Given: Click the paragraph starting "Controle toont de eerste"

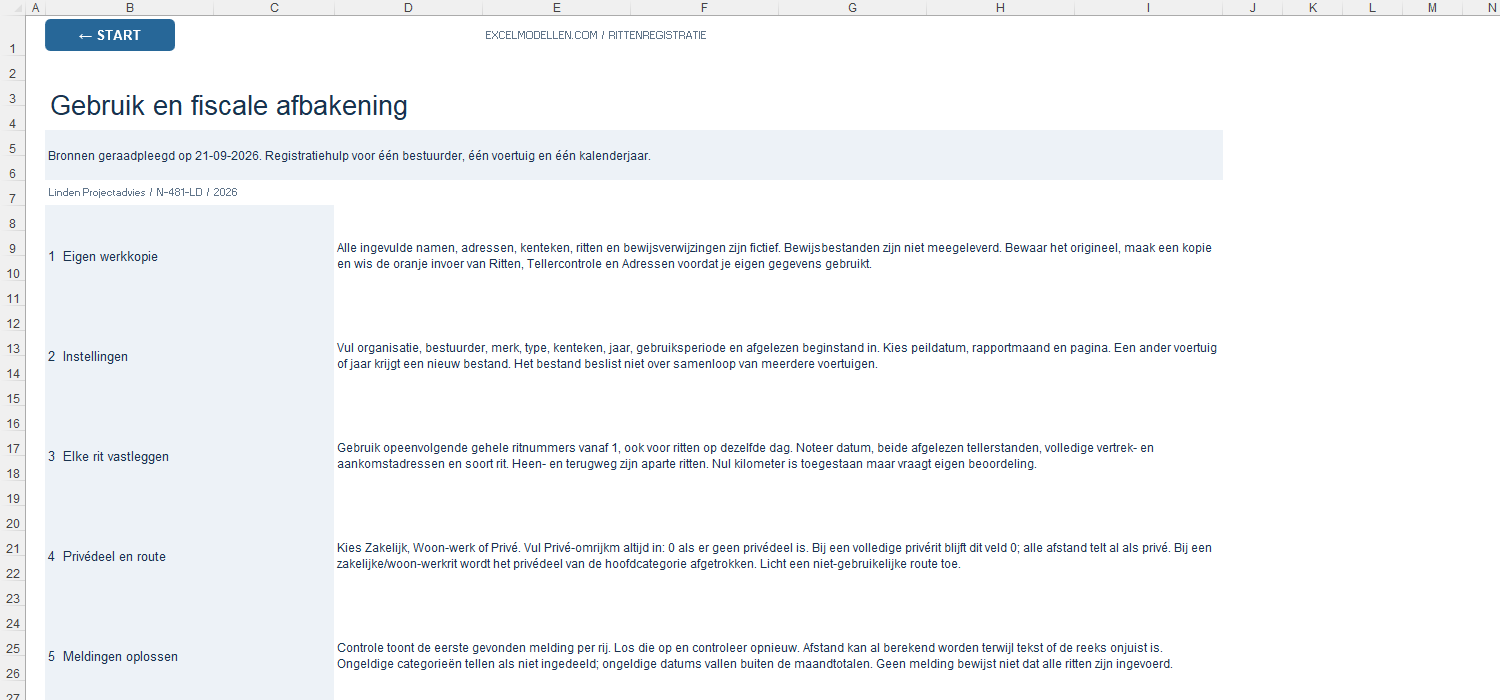Looking at the screenshot, I should pyautogui.click(x=755, y=656).
